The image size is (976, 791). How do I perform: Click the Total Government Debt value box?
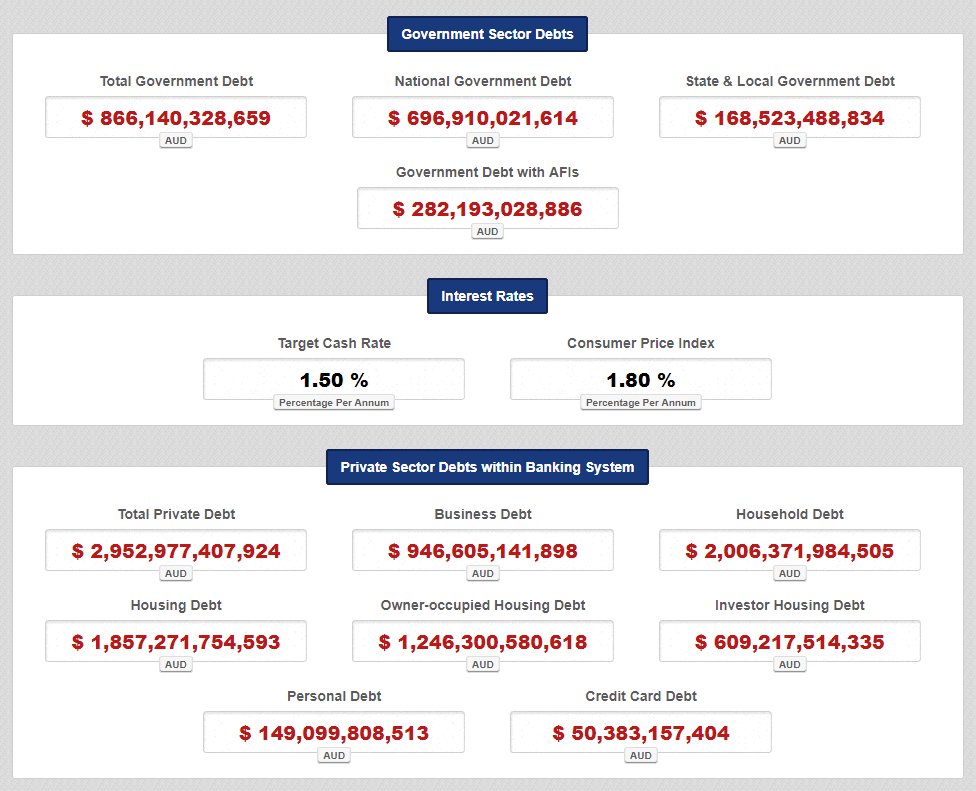pyautogui.click(x=176, y=118)
